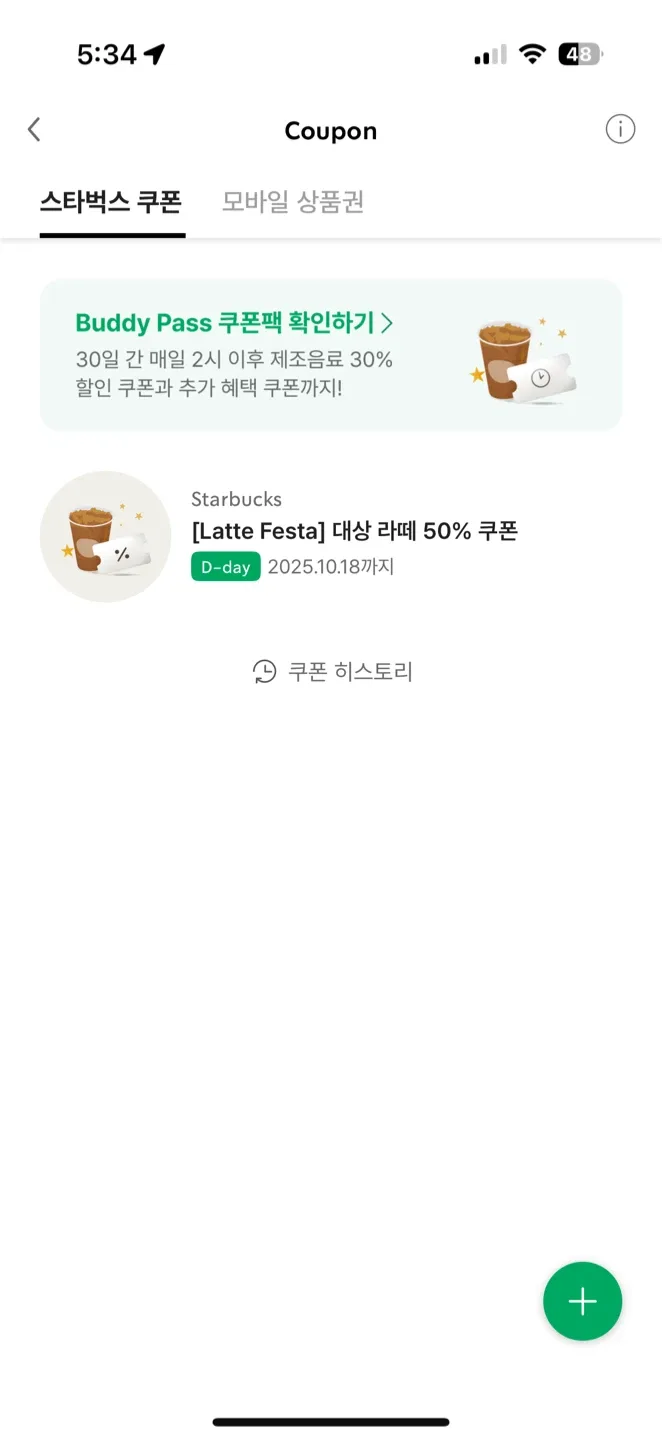Tap the Buddy Pass banner description text

click(x=234, y=372)
